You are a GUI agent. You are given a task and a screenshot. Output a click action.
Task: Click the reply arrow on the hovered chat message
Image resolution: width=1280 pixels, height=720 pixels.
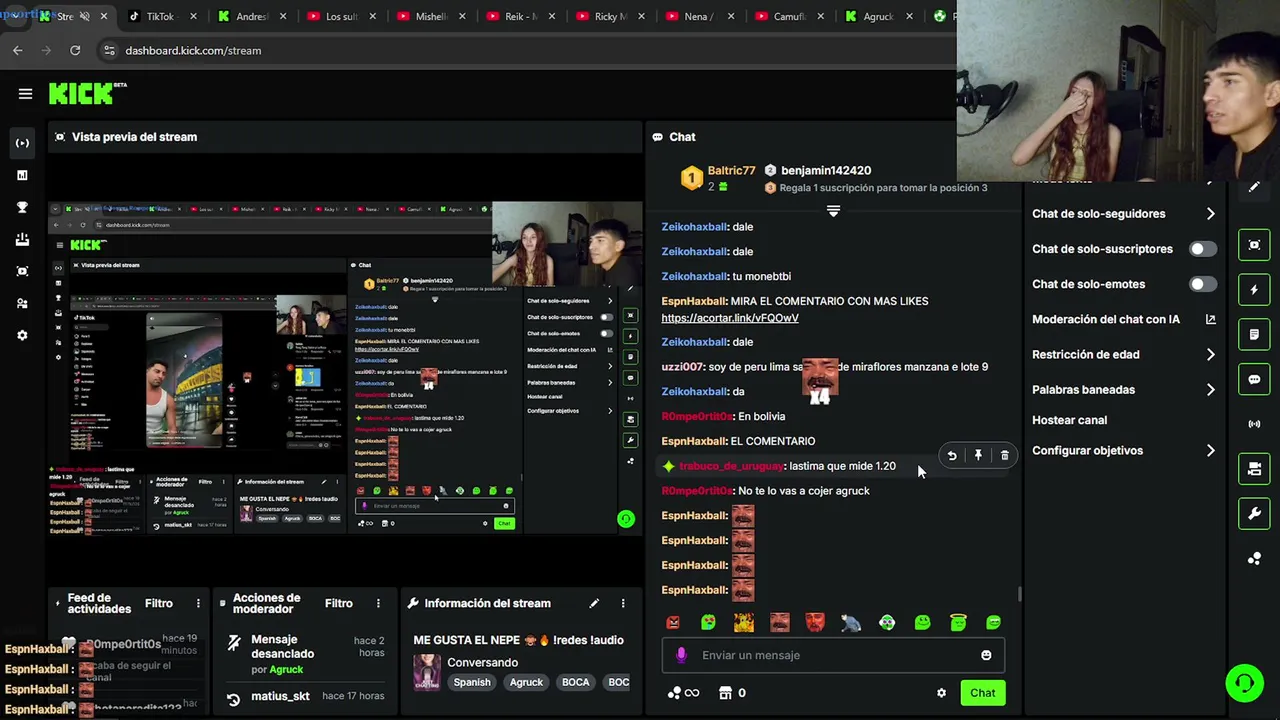coord(952,456)
